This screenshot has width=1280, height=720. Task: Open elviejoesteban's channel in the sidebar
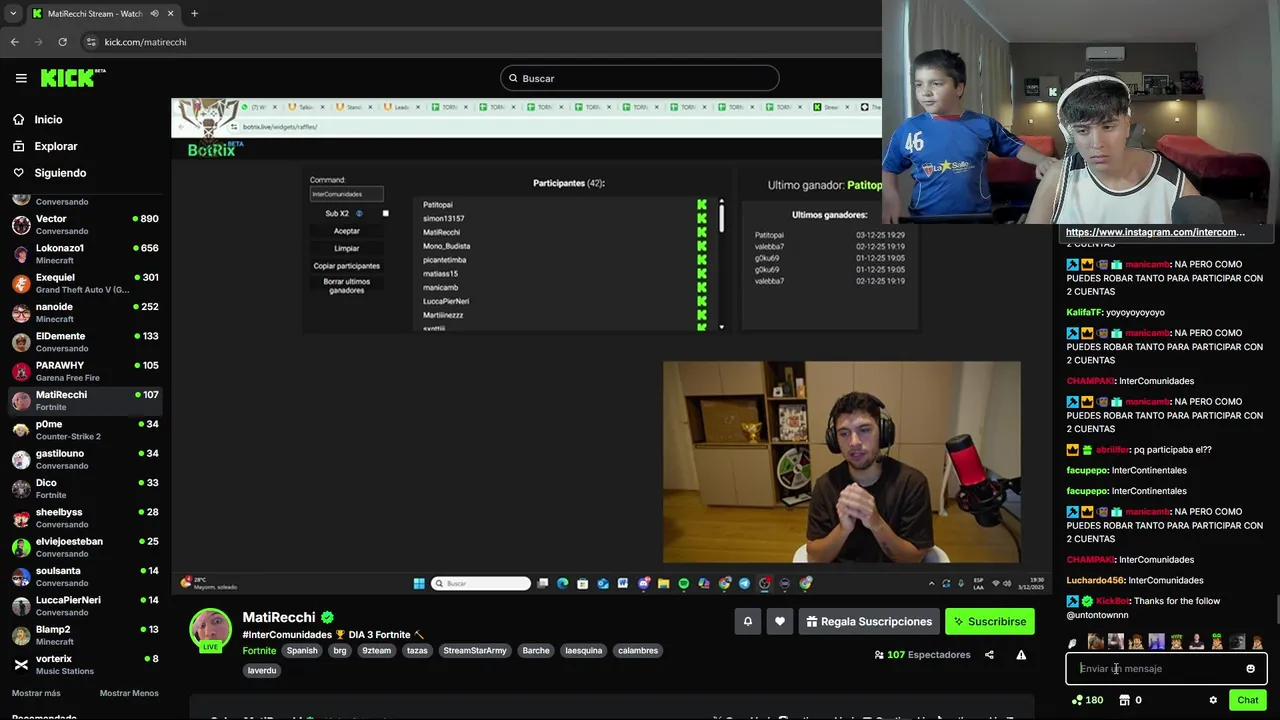coord(85,547)
